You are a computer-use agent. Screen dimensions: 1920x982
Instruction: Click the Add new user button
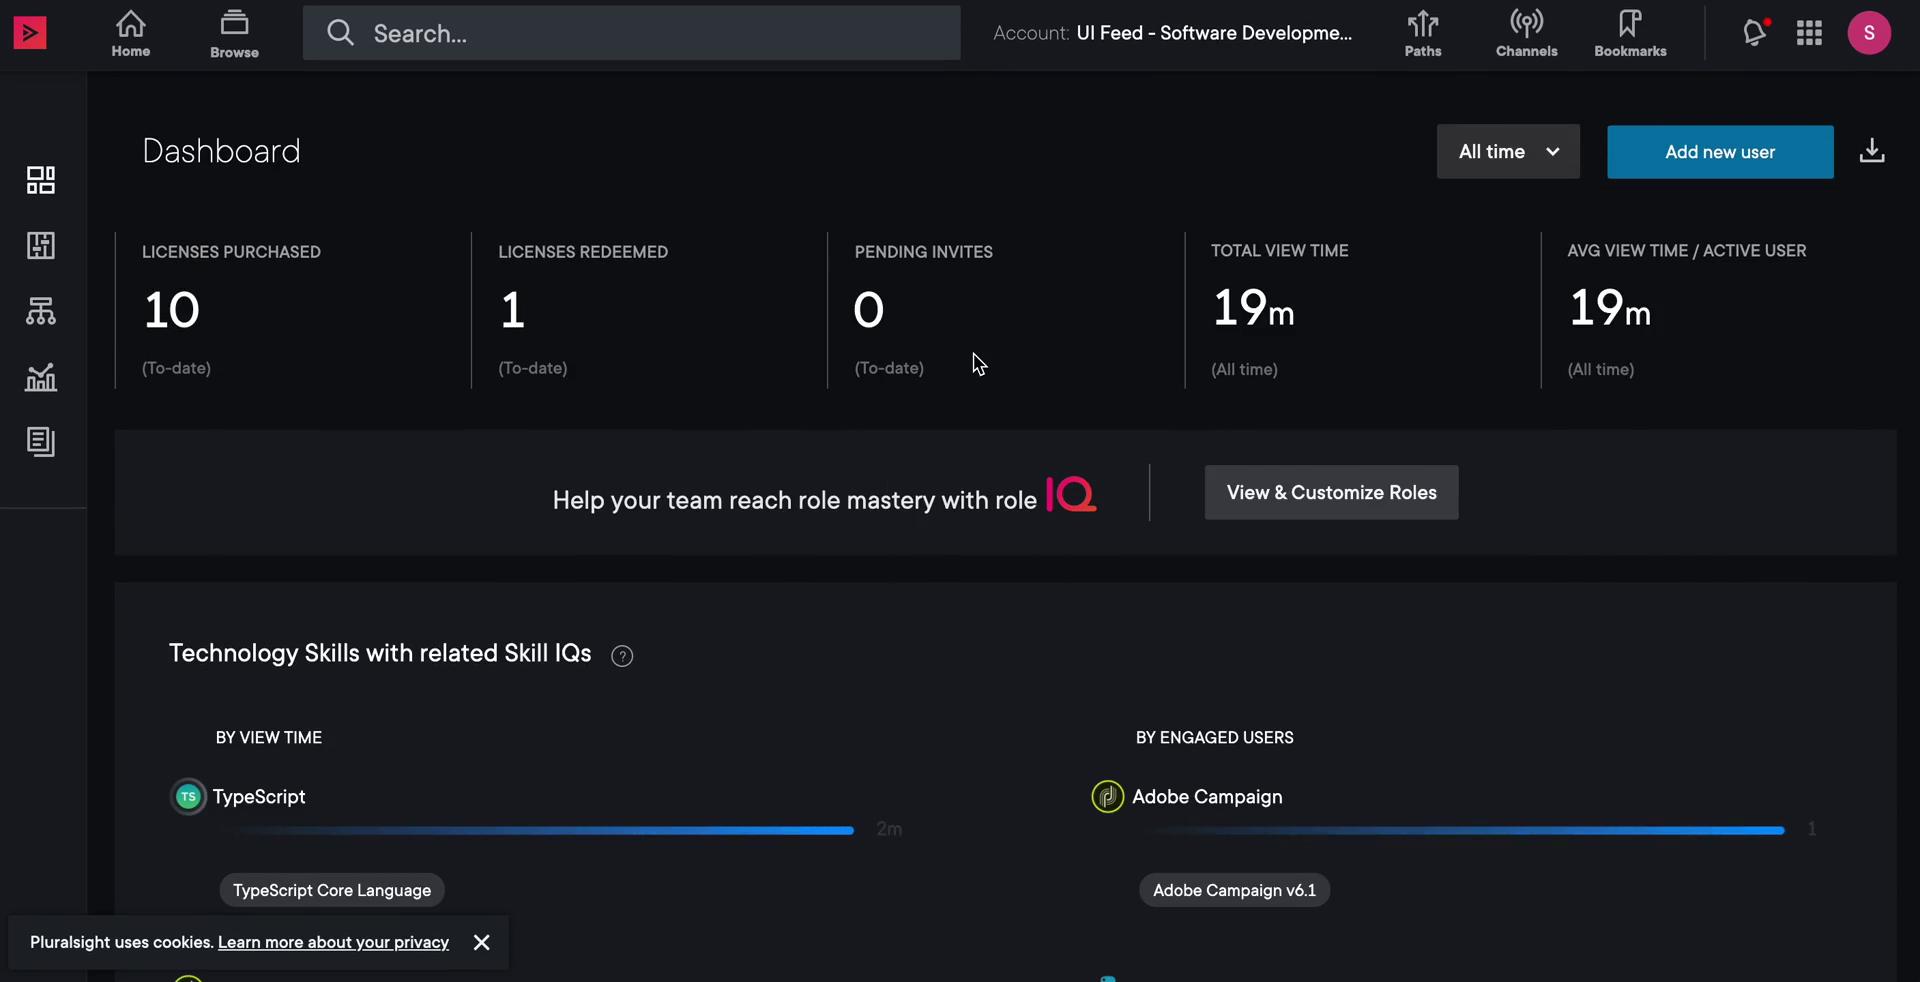click(1720, 152)
